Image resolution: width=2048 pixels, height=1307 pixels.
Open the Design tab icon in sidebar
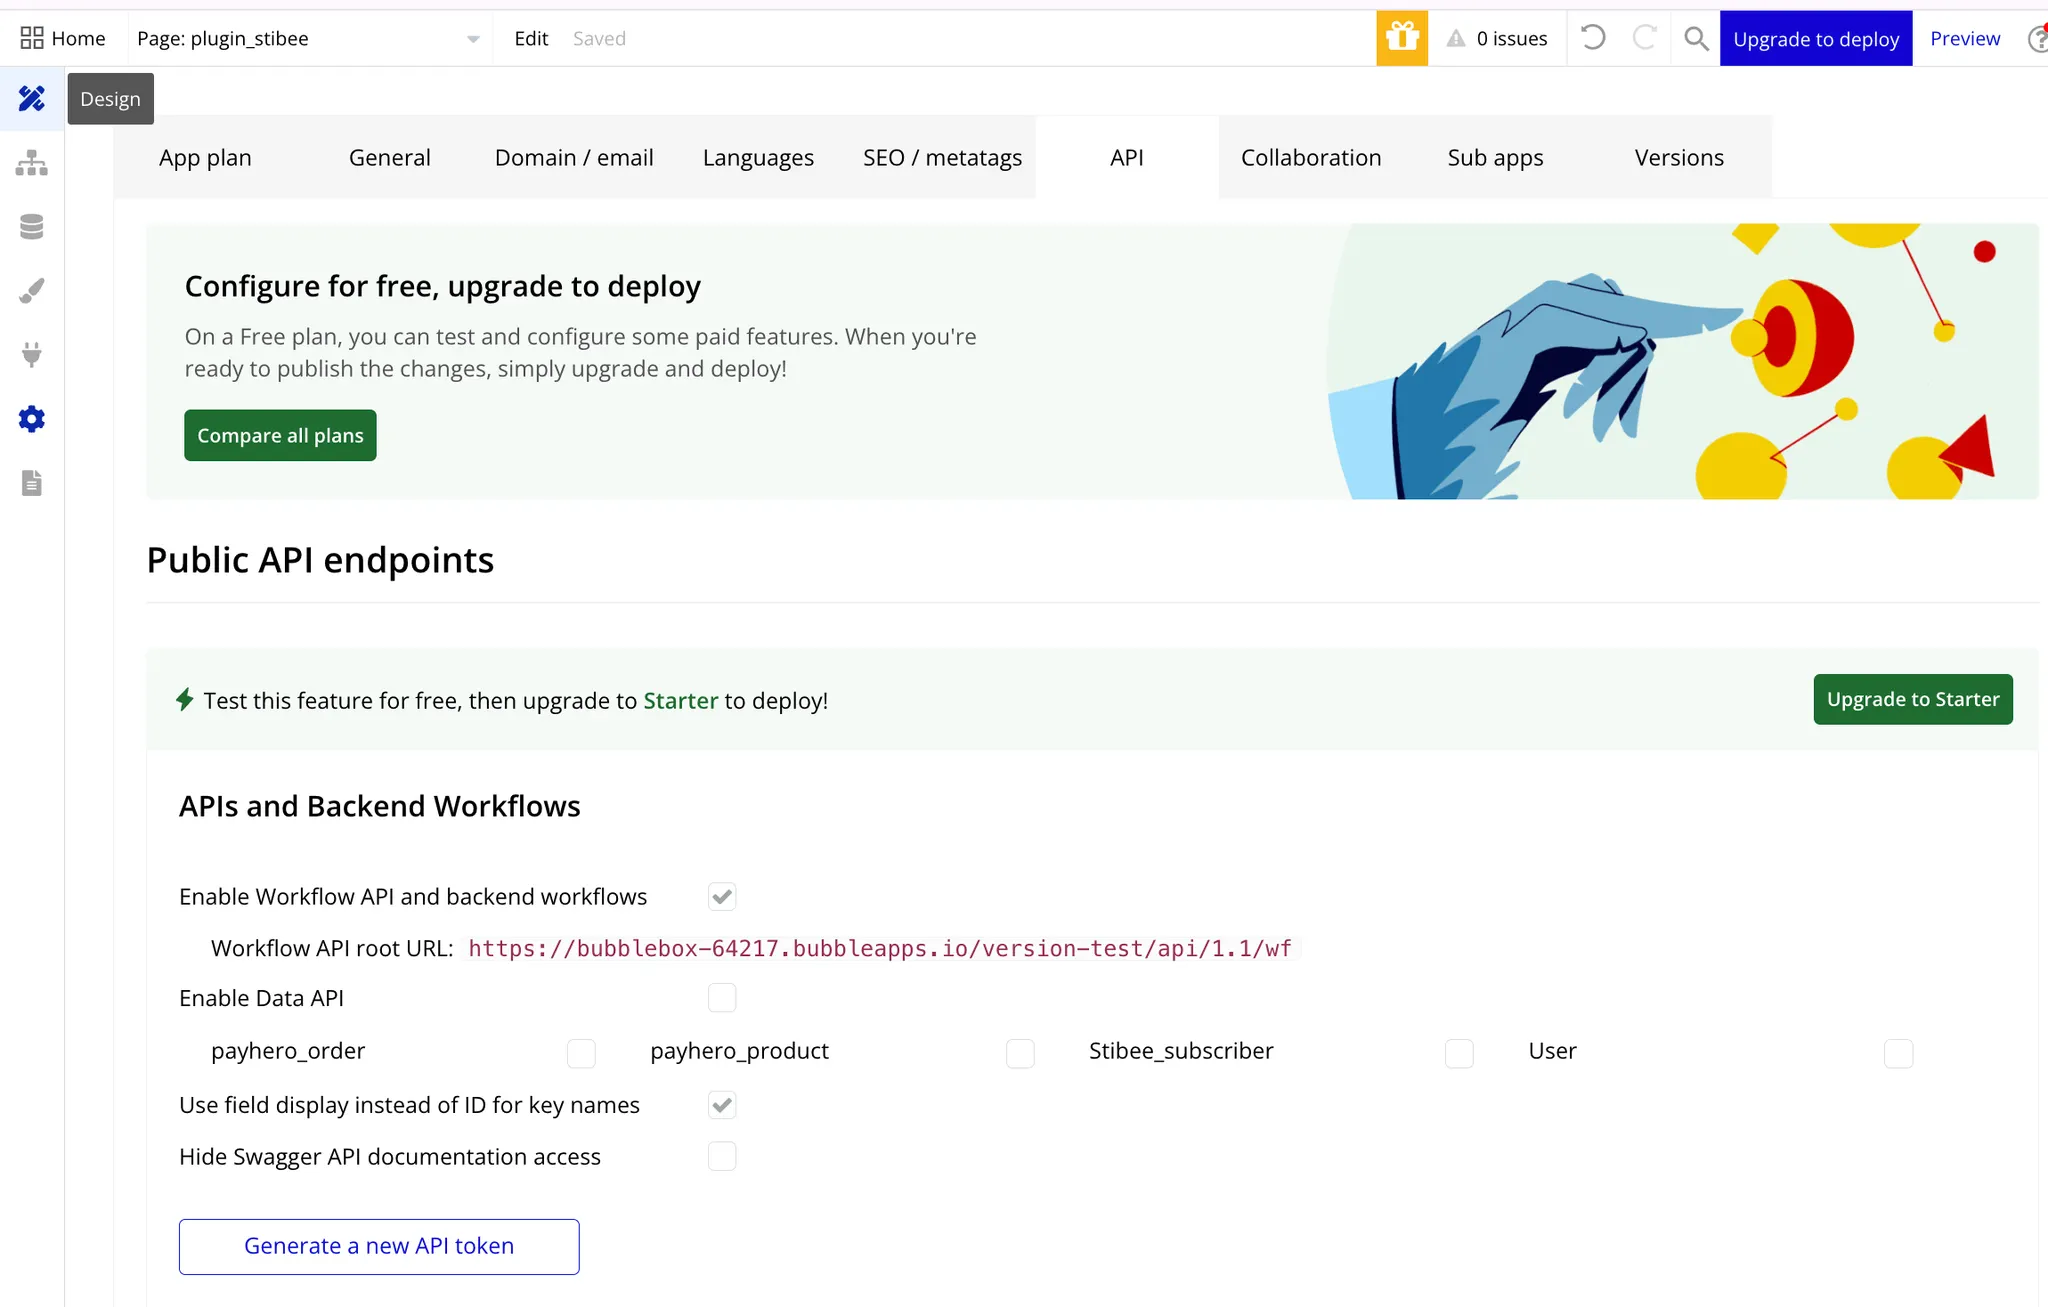[x=32, y=98]
